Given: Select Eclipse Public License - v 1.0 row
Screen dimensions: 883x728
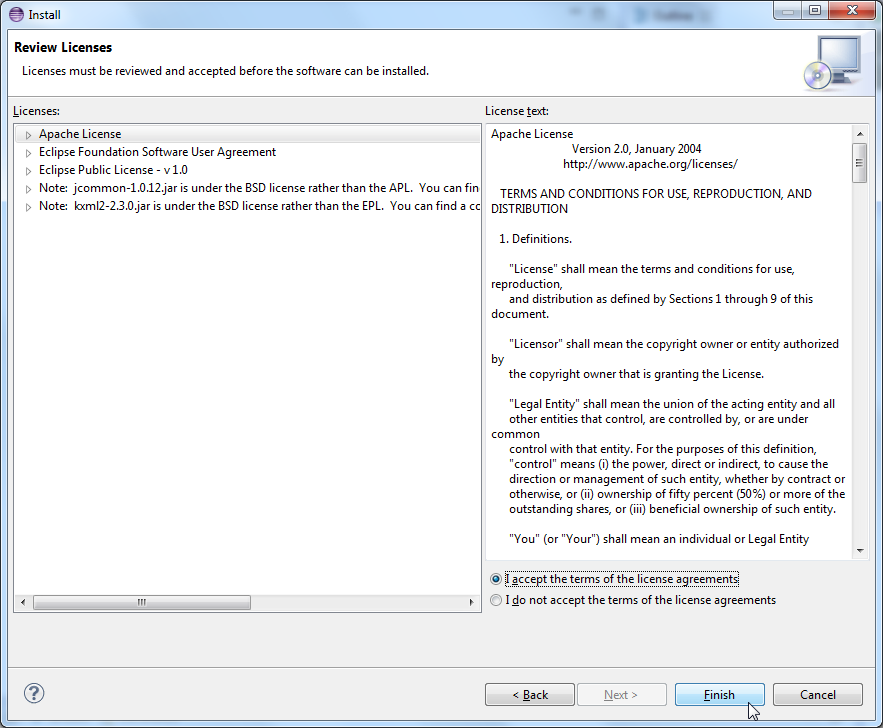Looking at the screenshot, I should pyautogui.click(x=248, y=170).
